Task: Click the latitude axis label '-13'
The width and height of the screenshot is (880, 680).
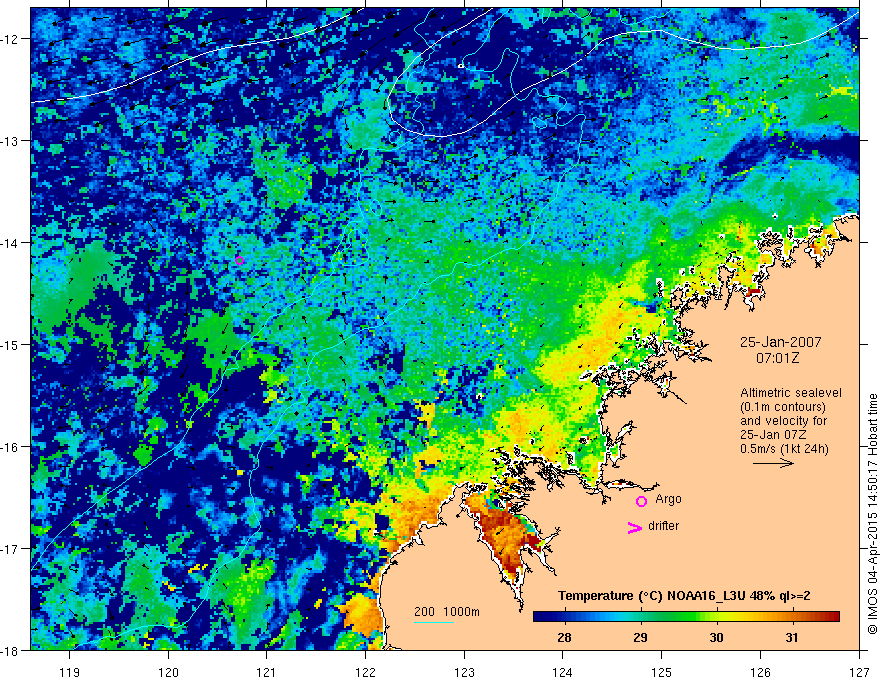Action: pyautogui.click(x=10, y=141)
